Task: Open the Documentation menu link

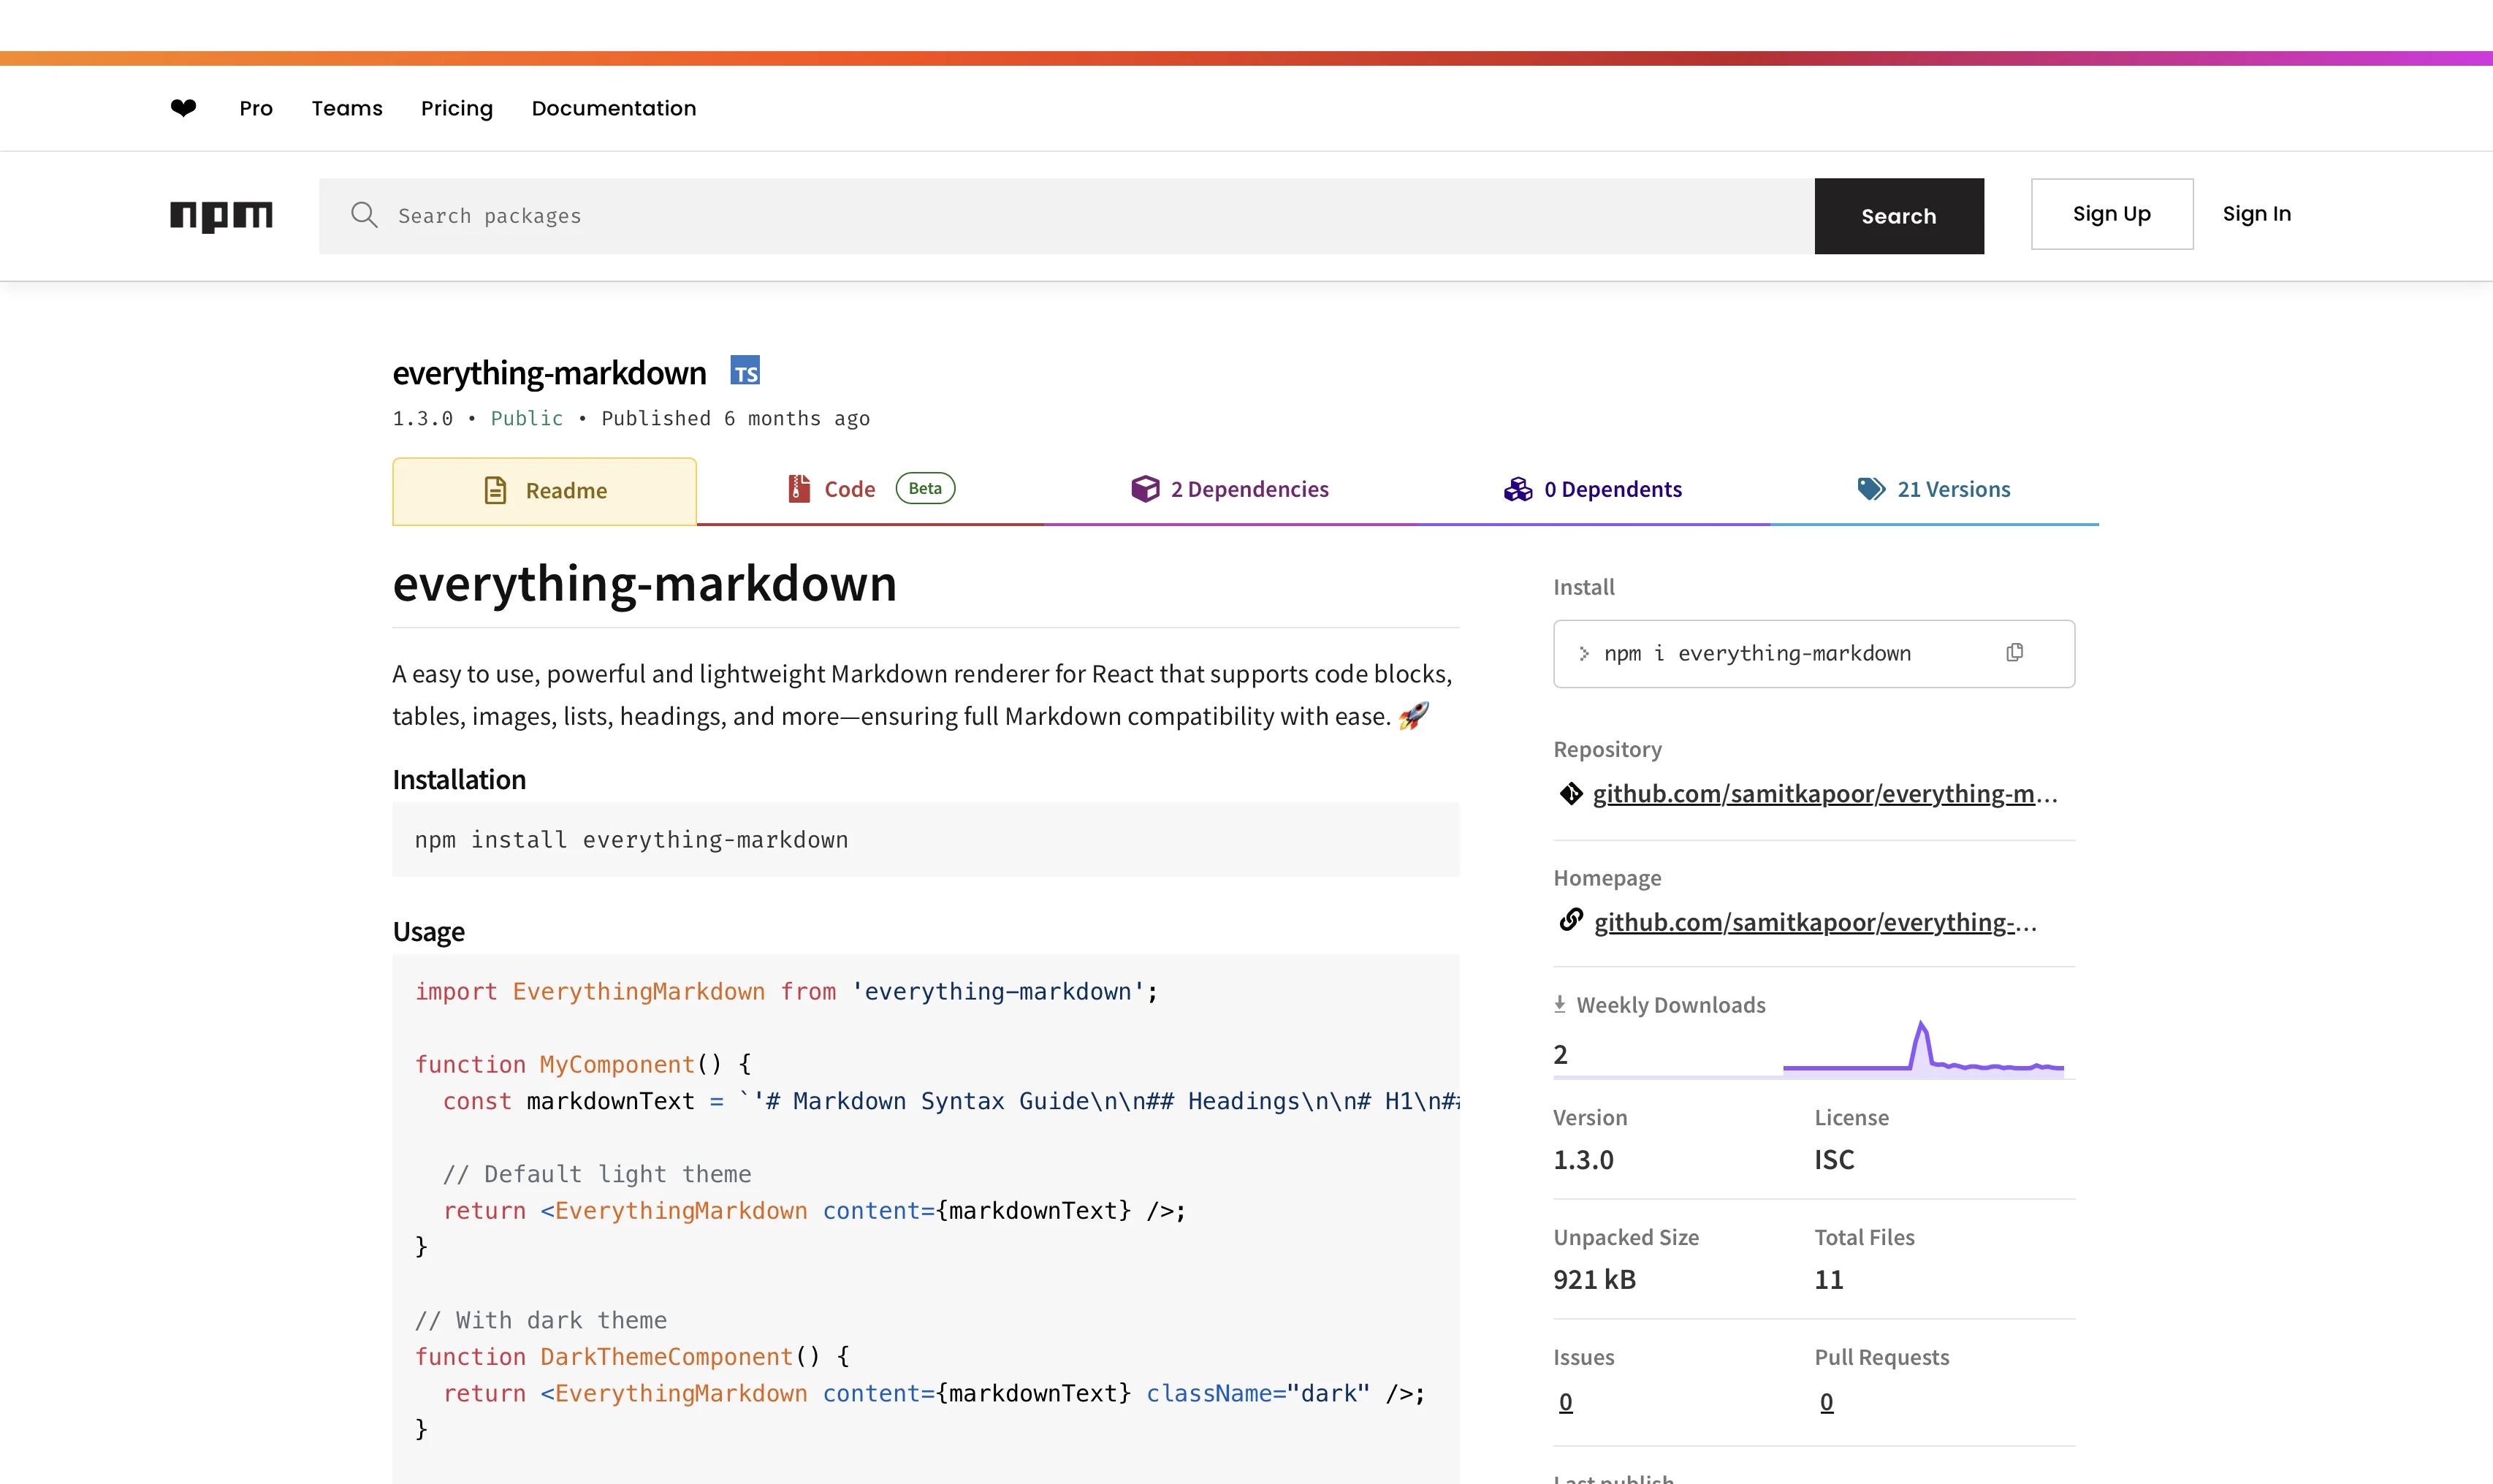Action: coord(614,108)
